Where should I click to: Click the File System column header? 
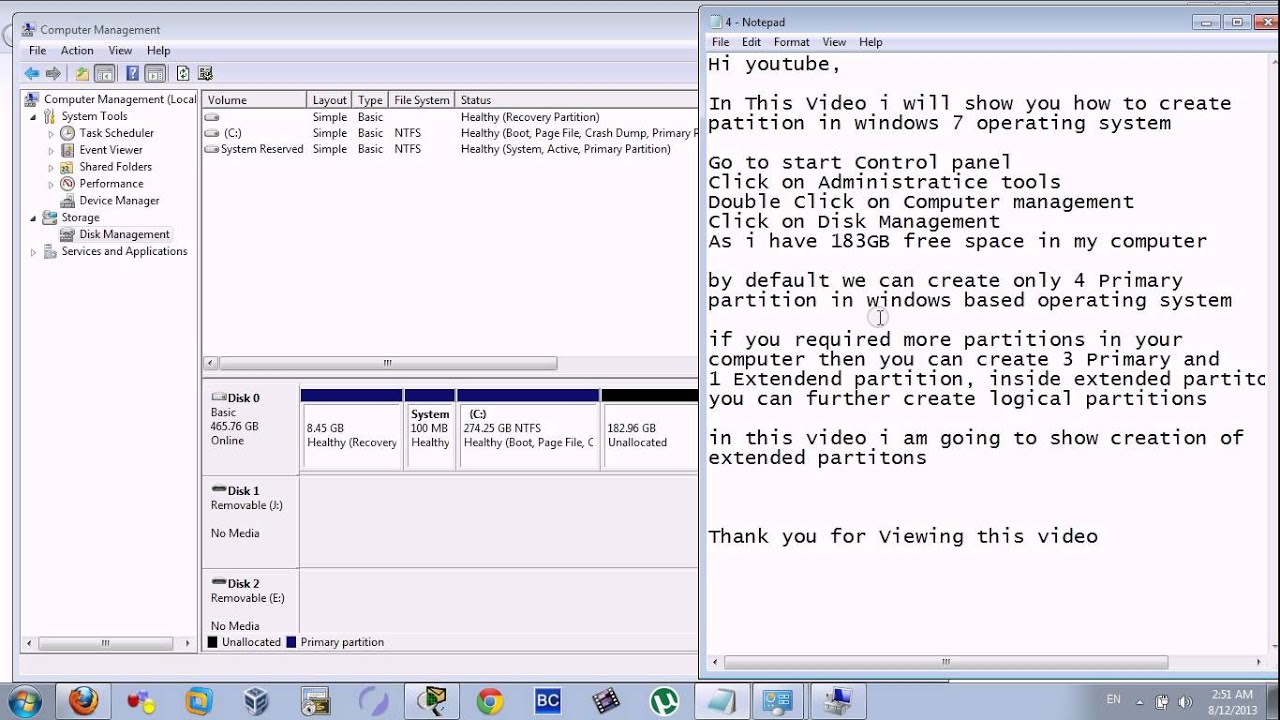pyautogui.click(x=421, y=100)
